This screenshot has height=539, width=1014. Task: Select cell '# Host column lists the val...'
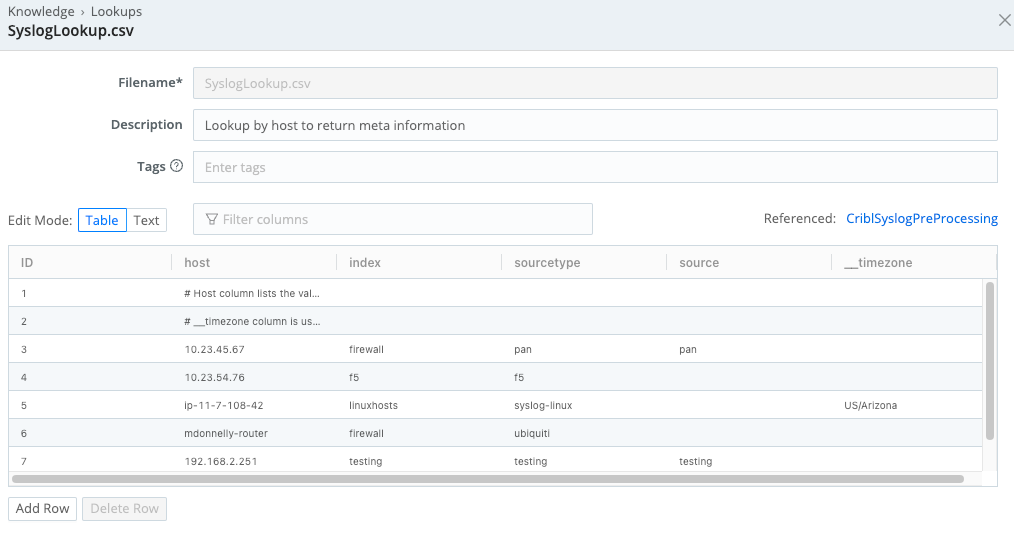pyautogui.click(x=252, y=293)
